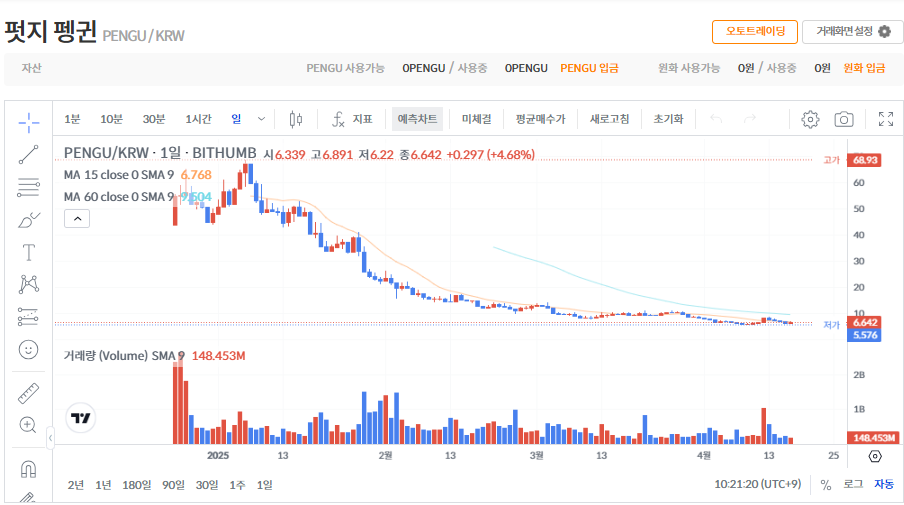
Task: Click the 6.642 current price label
Action: pyautogui.click(x=864, y=322)
